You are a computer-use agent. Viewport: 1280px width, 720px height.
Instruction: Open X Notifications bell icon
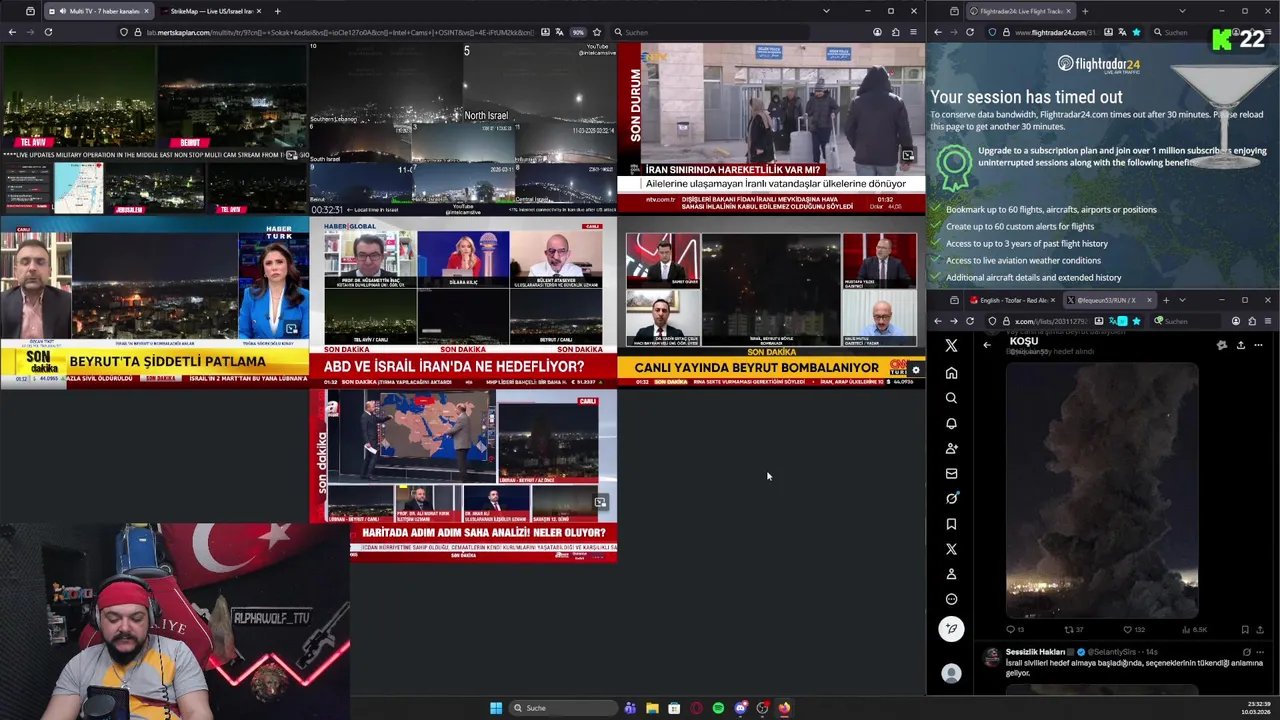click(951, 423)
